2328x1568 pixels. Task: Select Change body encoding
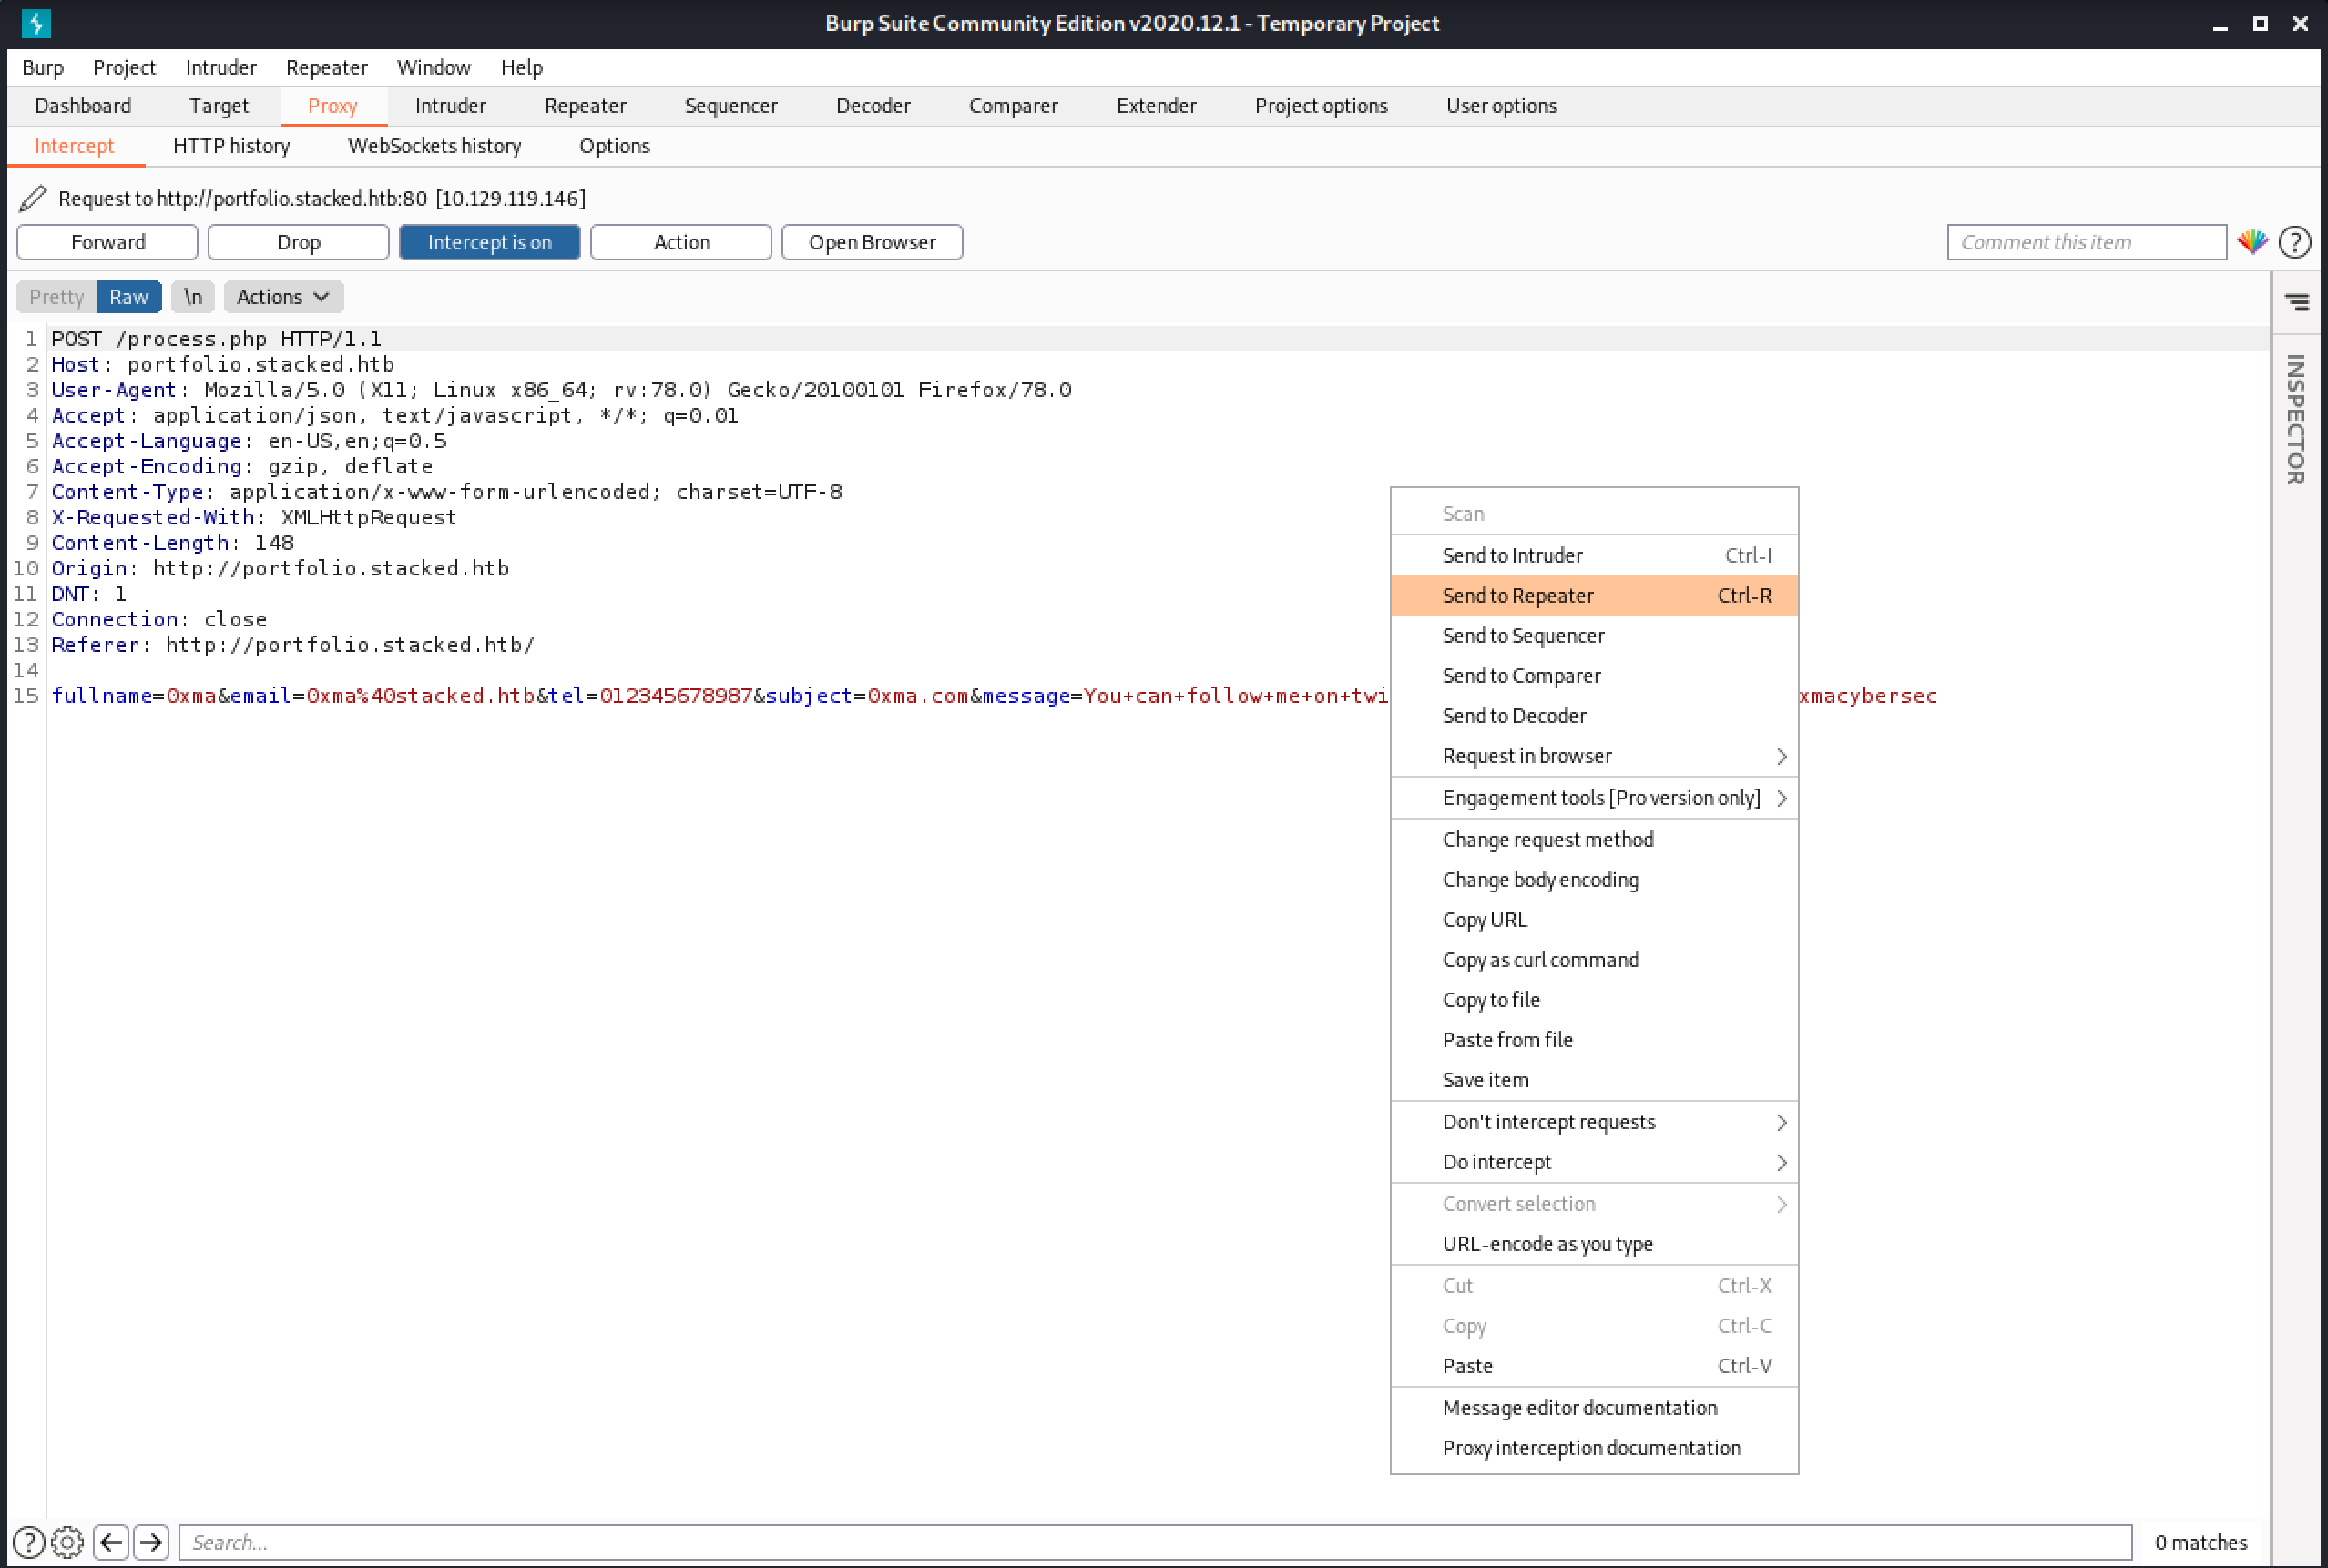click(1594, 880)
